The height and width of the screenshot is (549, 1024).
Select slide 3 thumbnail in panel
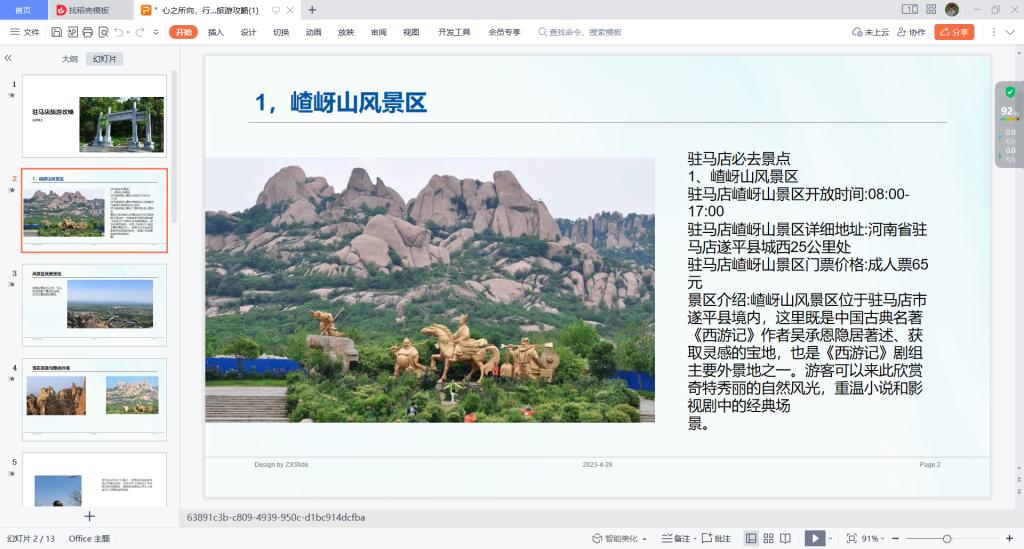pyautogui.click(x=94, y=304)
